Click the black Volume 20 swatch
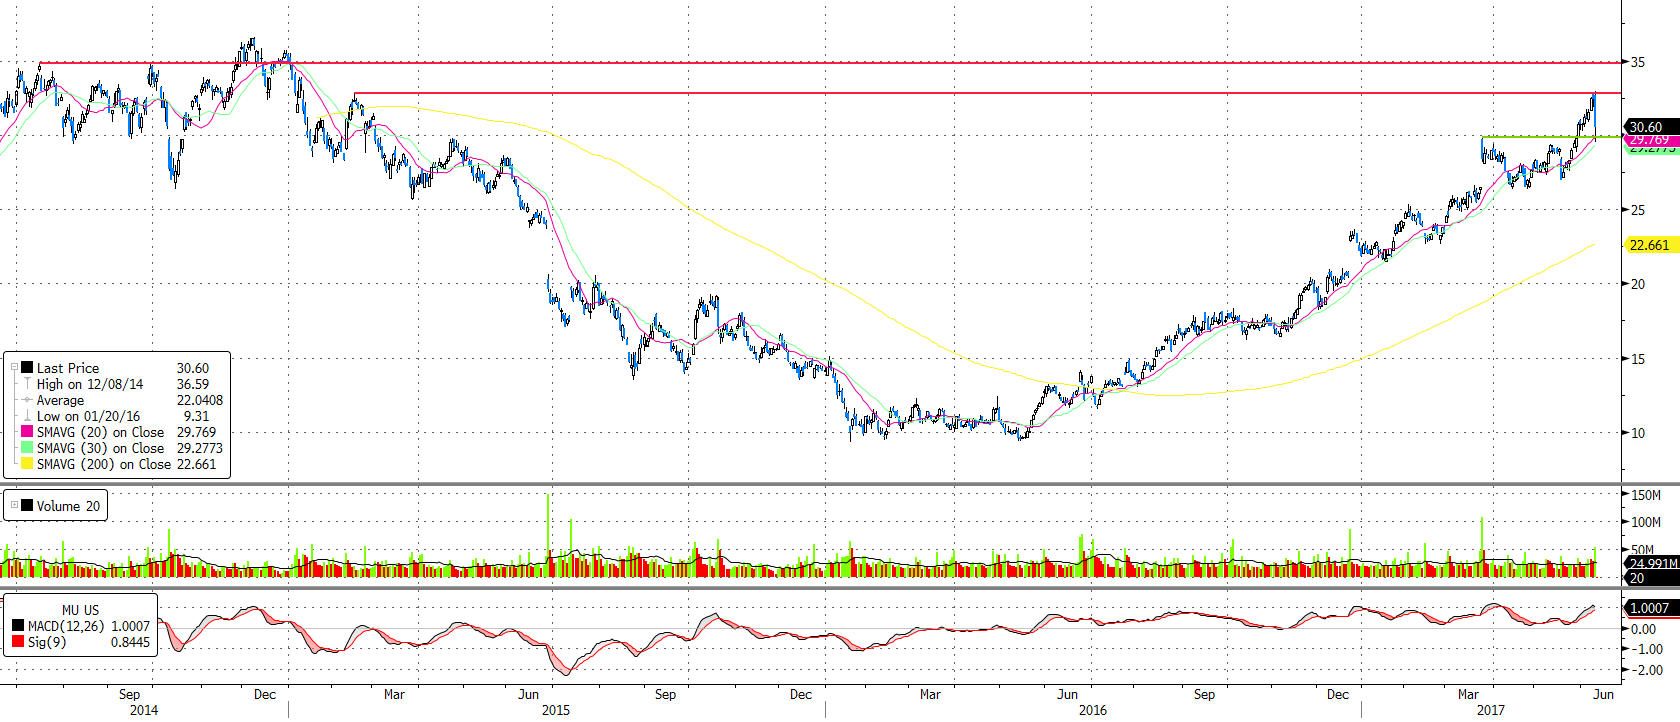Screen dimensions: 1680x722 click(x=27, y=505)
